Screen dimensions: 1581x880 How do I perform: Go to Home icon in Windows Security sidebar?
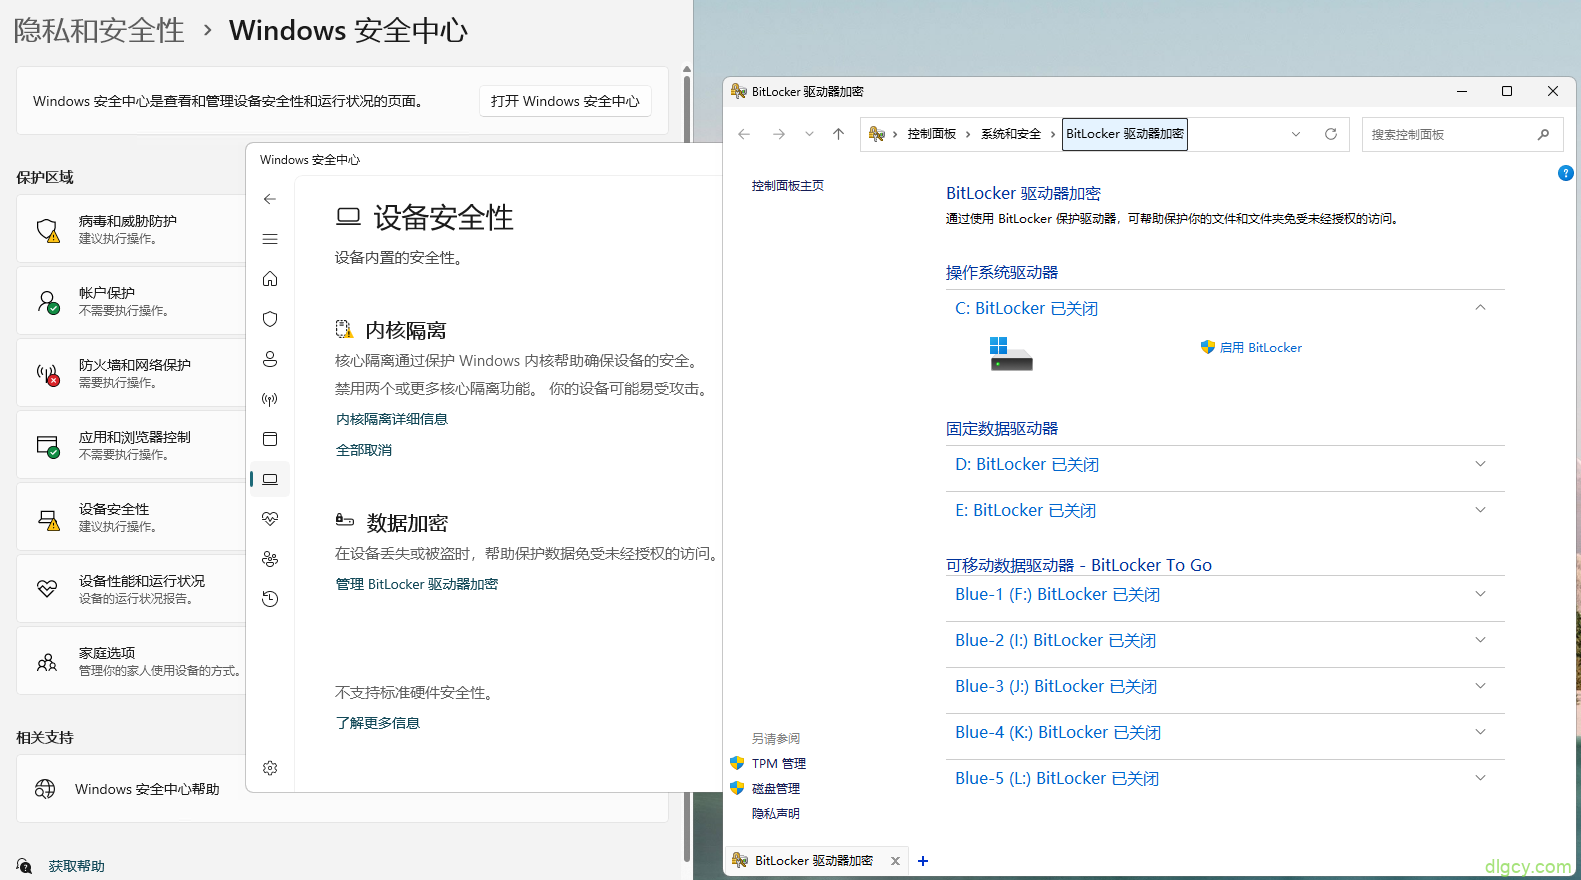270,279
